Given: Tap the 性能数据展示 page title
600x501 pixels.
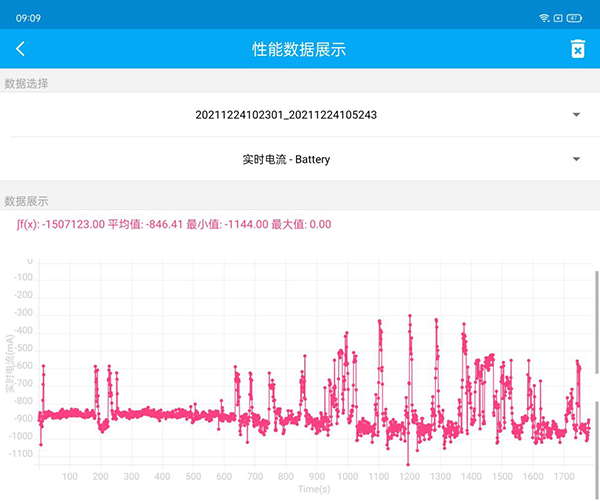Looking at the screenshot, I should pos(299,49).
